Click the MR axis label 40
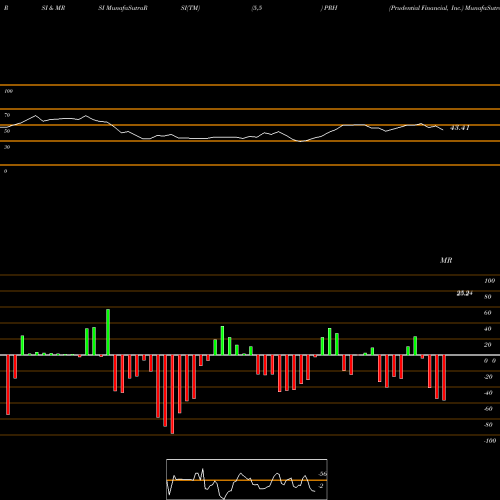The height and width of the screenshot is (500, 500). (x=487, y=329)
